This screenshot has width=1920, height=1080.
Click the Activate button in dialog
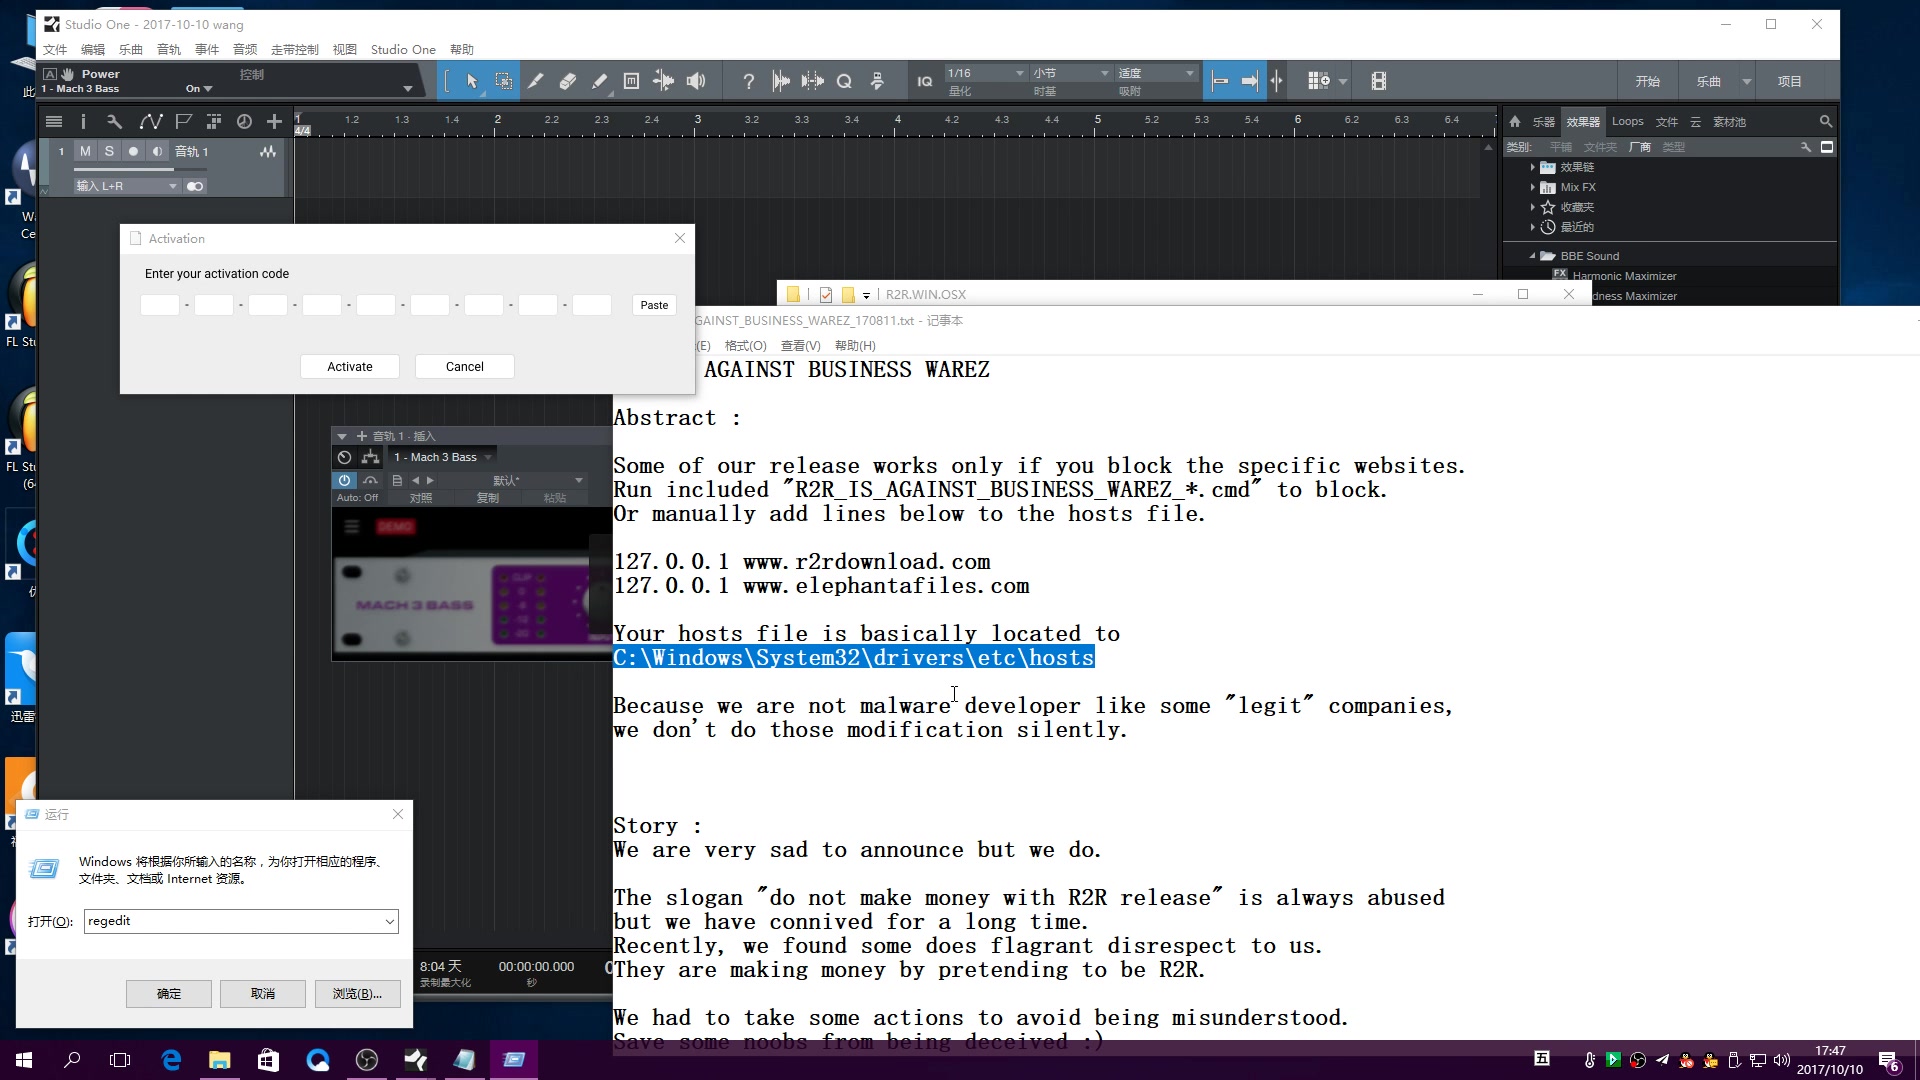pos(348,365)
